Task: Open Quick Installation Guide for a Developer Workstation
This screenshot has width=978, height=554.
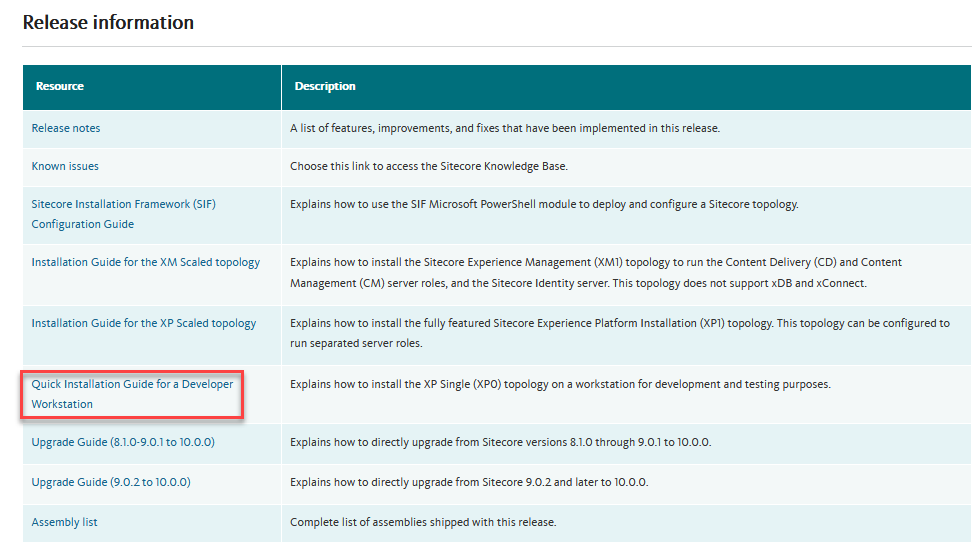Action: coord(132,394)
